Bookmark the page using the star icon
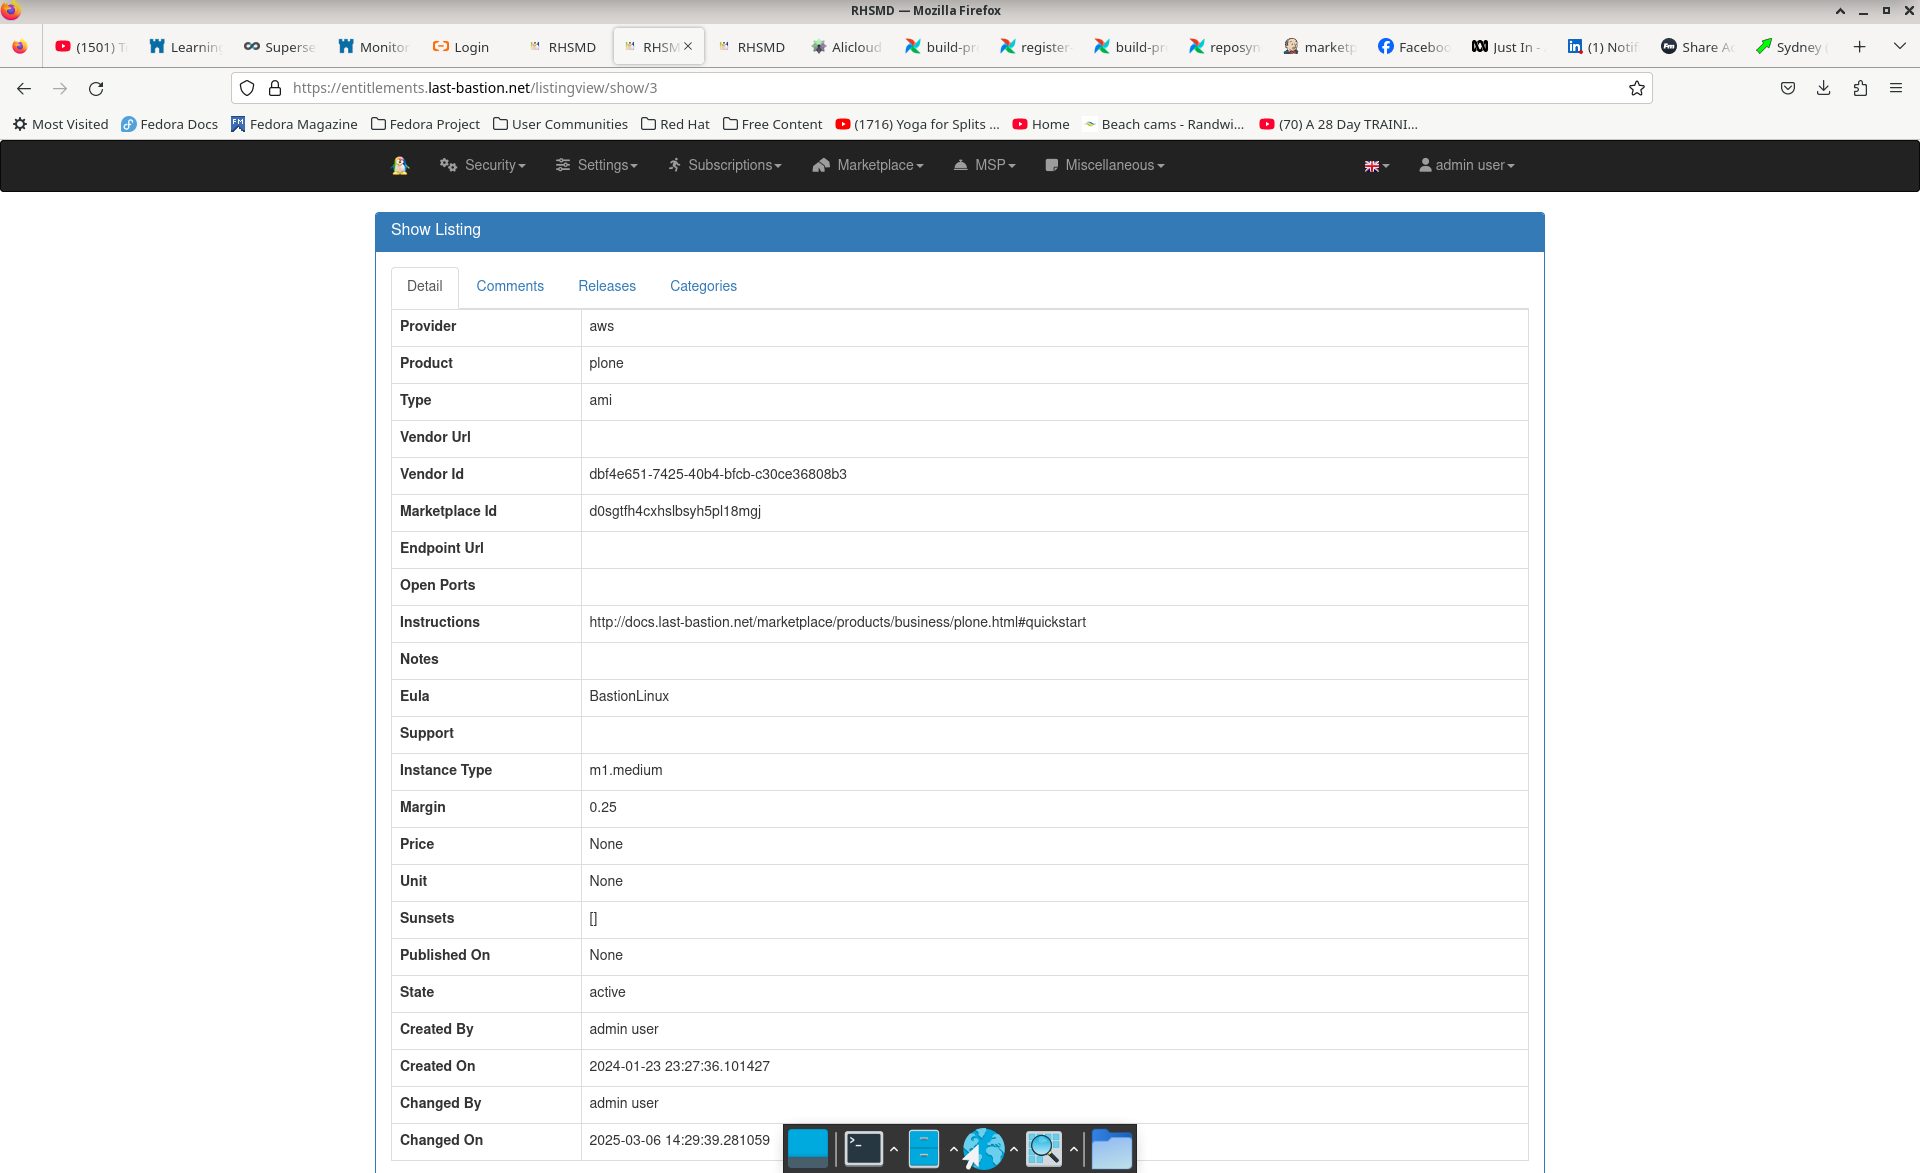Screen dimensions: 1920x1173 coord(1637,88)
